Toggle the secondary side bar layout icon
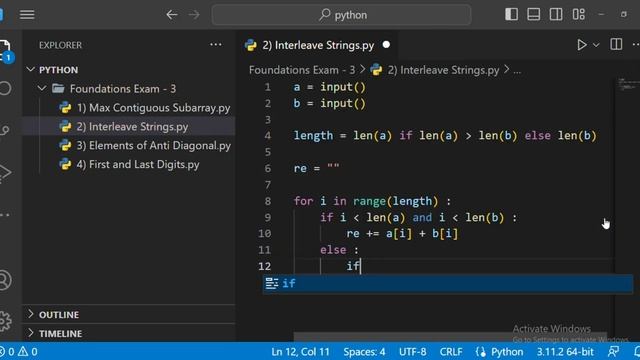Image resolution: width=640 pixels, height=360 pixels. point(556,14)
